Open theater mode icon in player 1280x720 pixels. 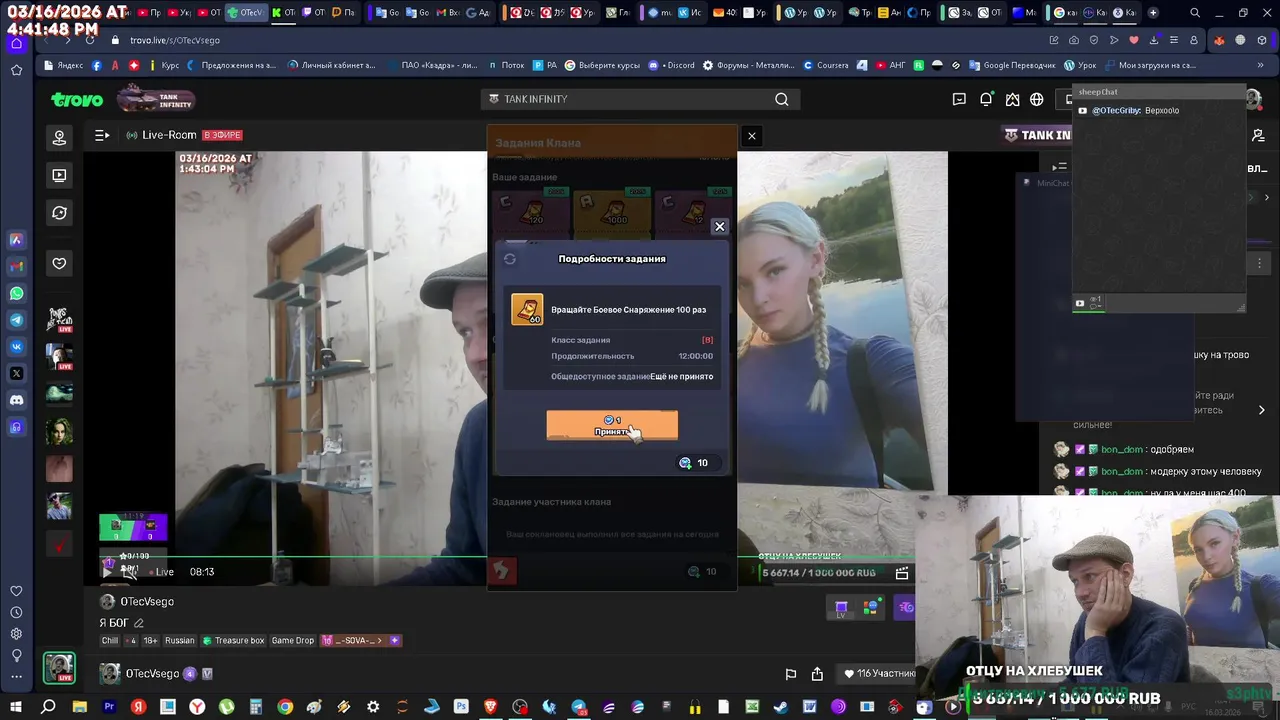click(902, 573)
